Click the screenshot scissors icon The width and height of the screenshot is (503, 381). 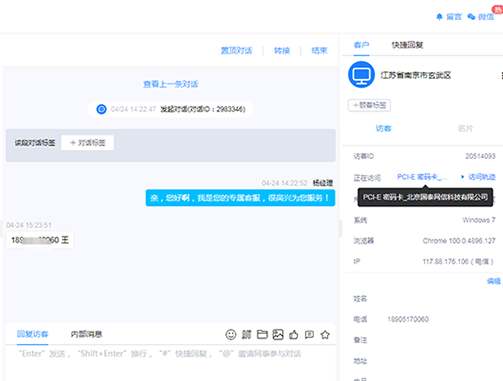[246, 334]
